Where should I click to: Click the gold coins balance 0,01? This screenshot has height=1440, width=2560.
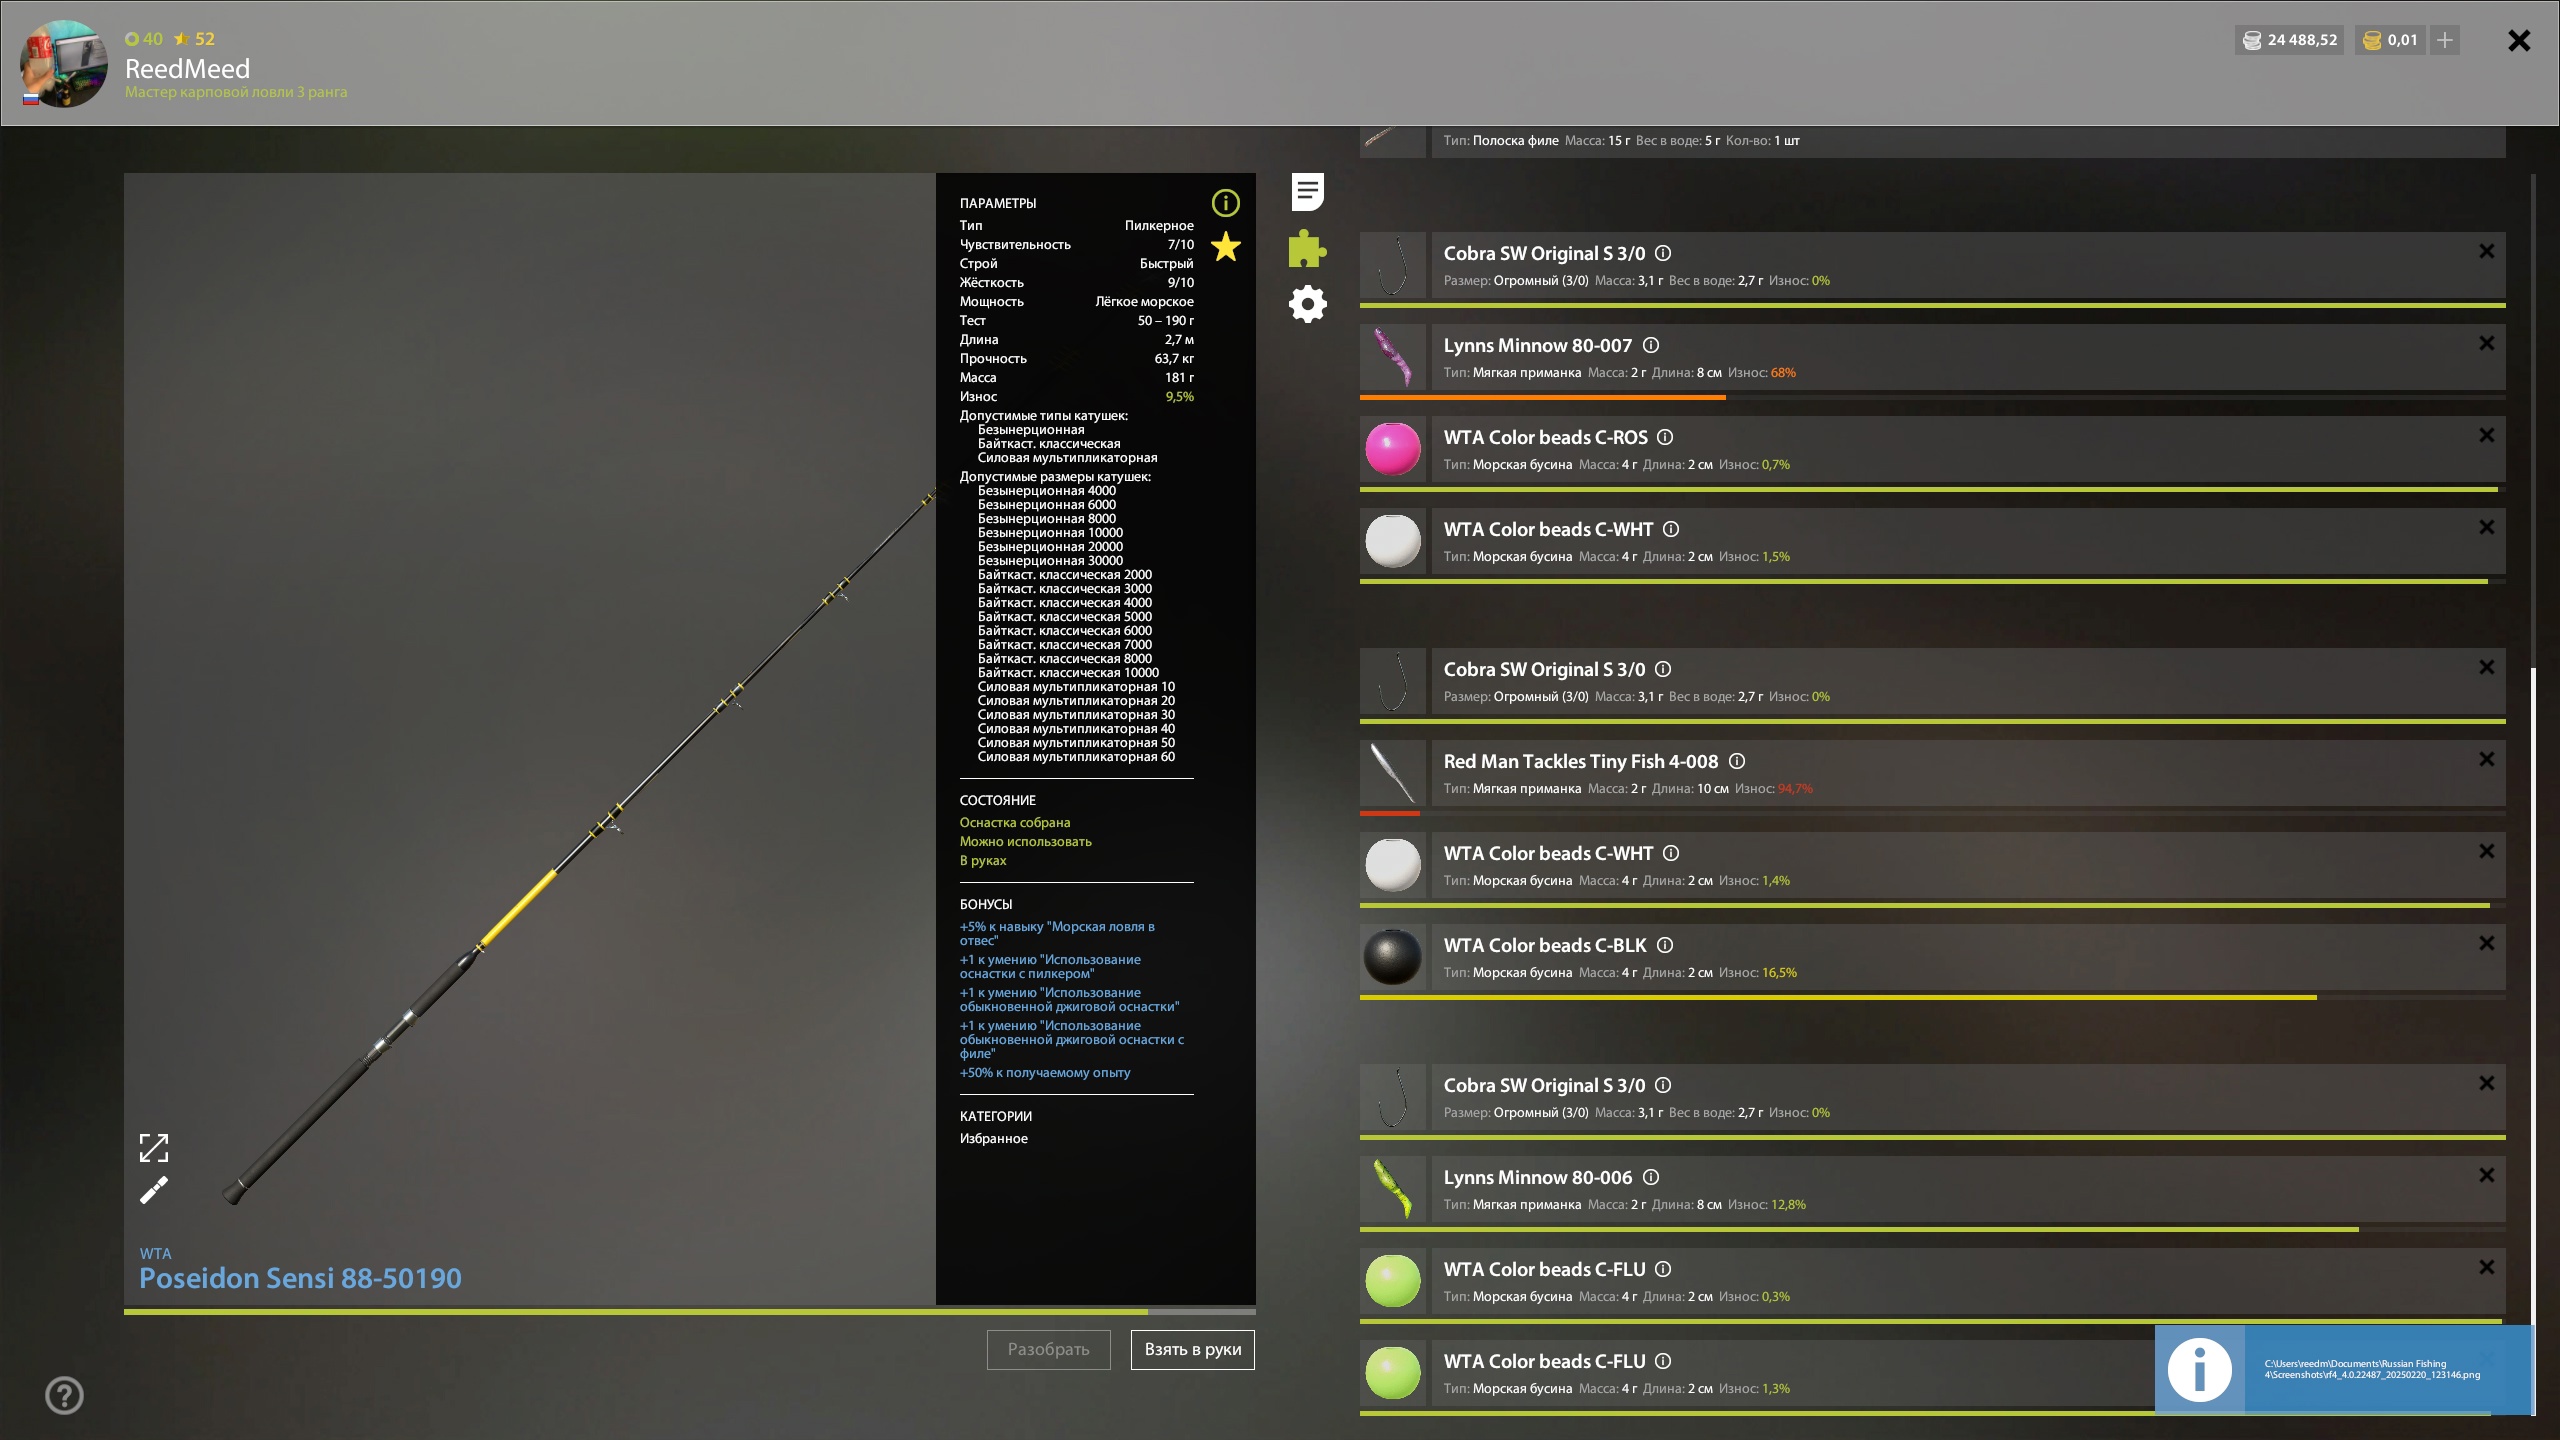coord(2390,40)
